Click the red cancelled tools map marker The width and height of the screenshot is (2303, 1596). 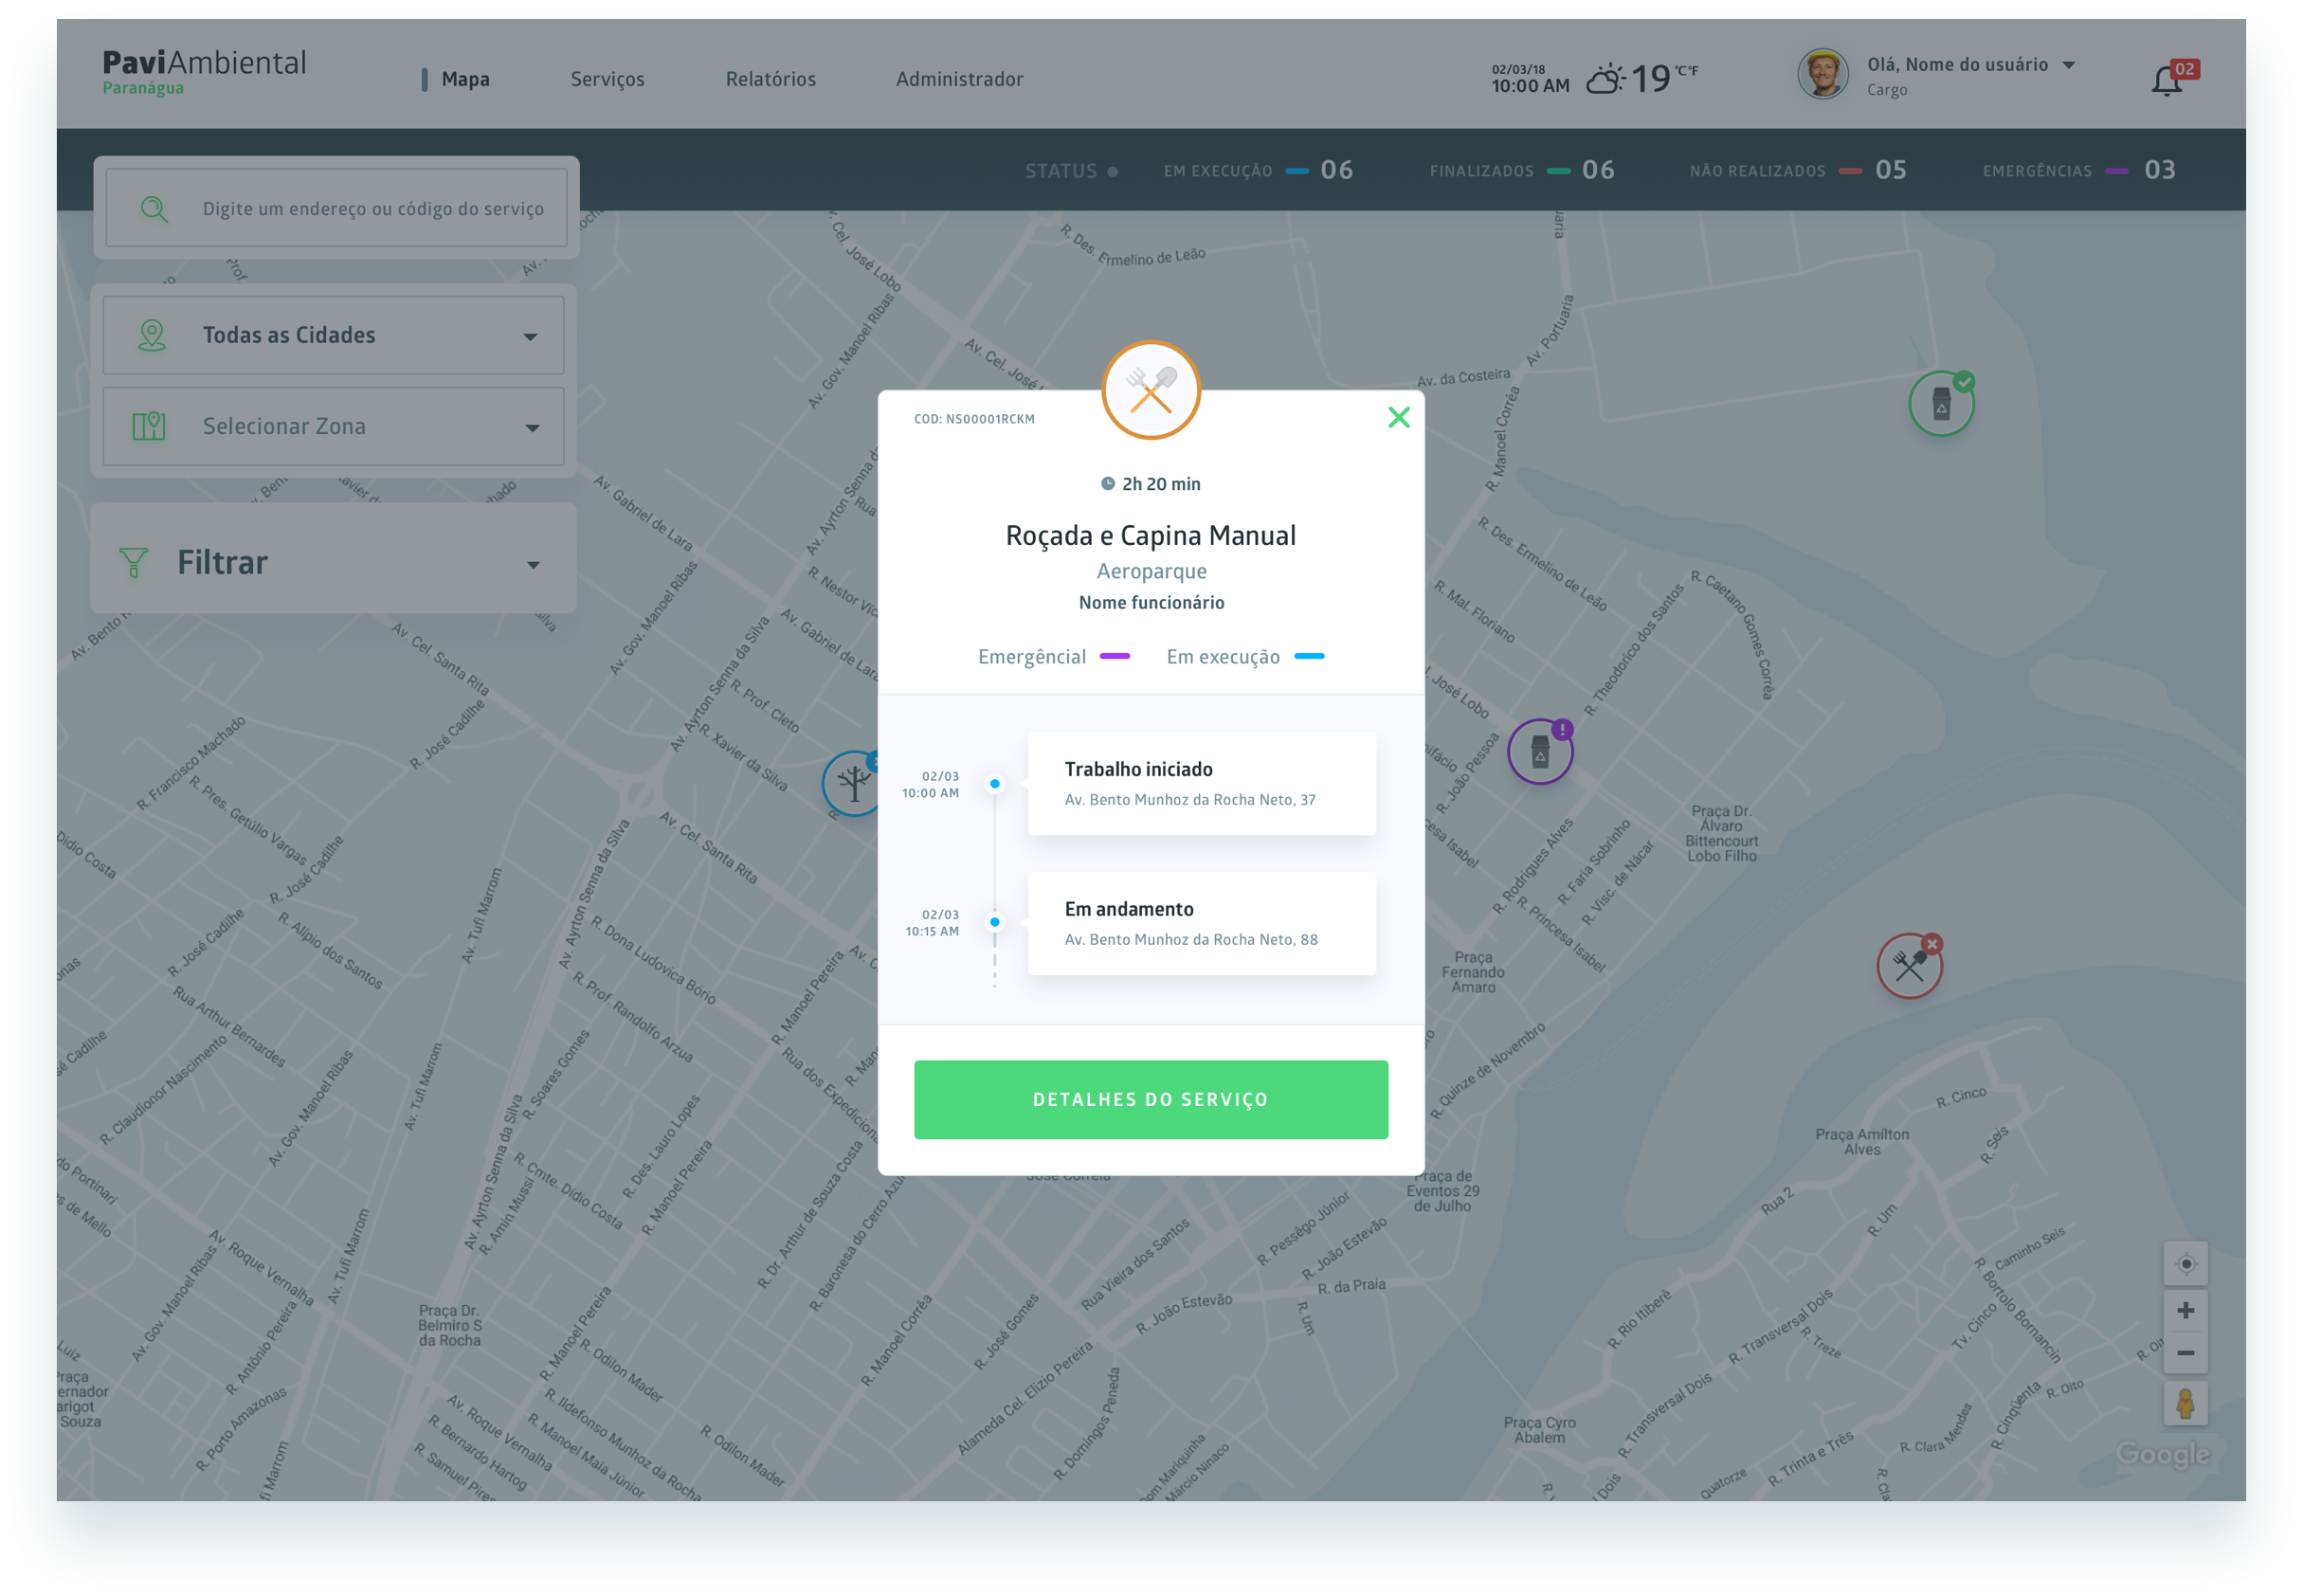[1908, 966]
